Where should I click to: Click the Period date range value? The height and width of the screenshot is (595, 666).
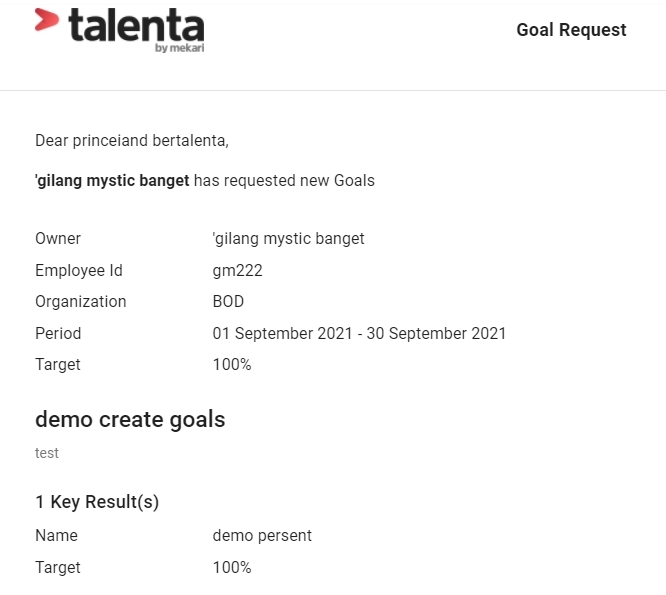[x=359, y=333]
